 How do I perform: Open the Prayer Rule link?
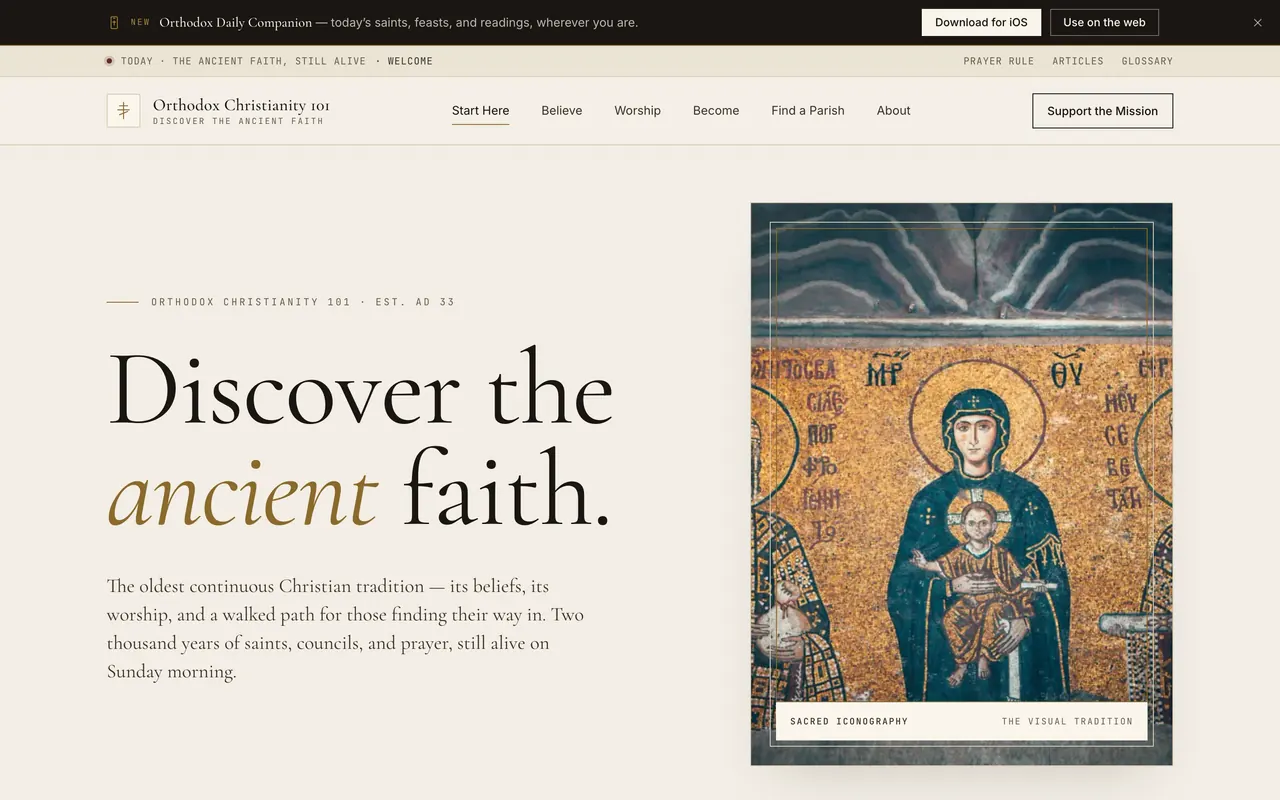click(999, 61)
